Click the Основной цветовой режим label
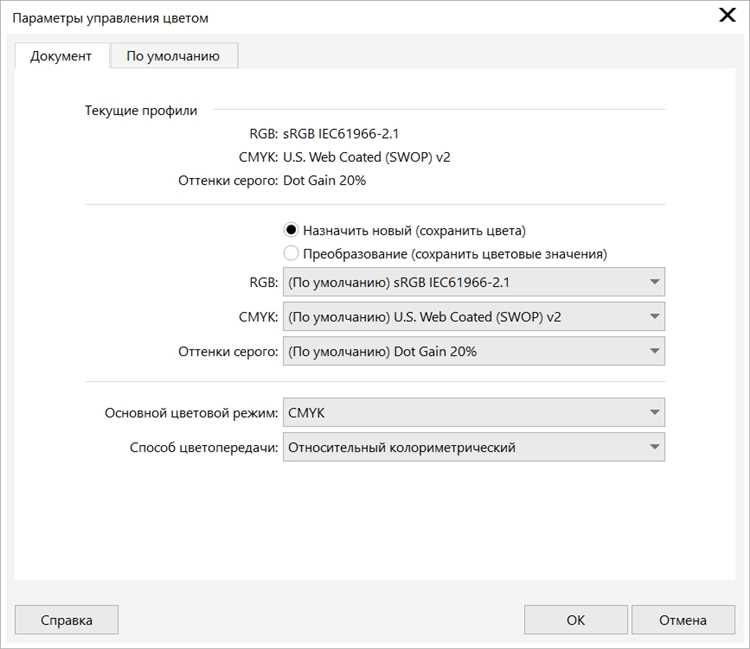The height and width of the screenshot is (649, 750). 191,412
